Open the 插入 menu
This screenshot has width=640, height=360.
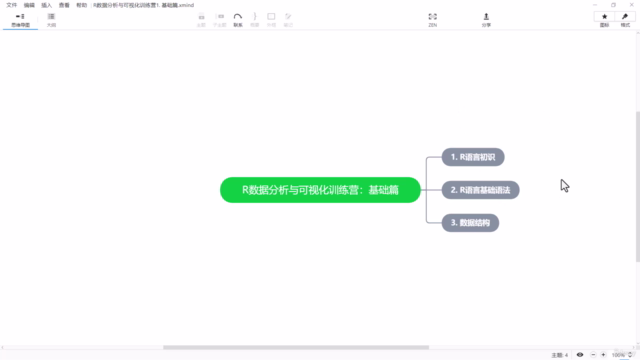[x=47, y=5]
